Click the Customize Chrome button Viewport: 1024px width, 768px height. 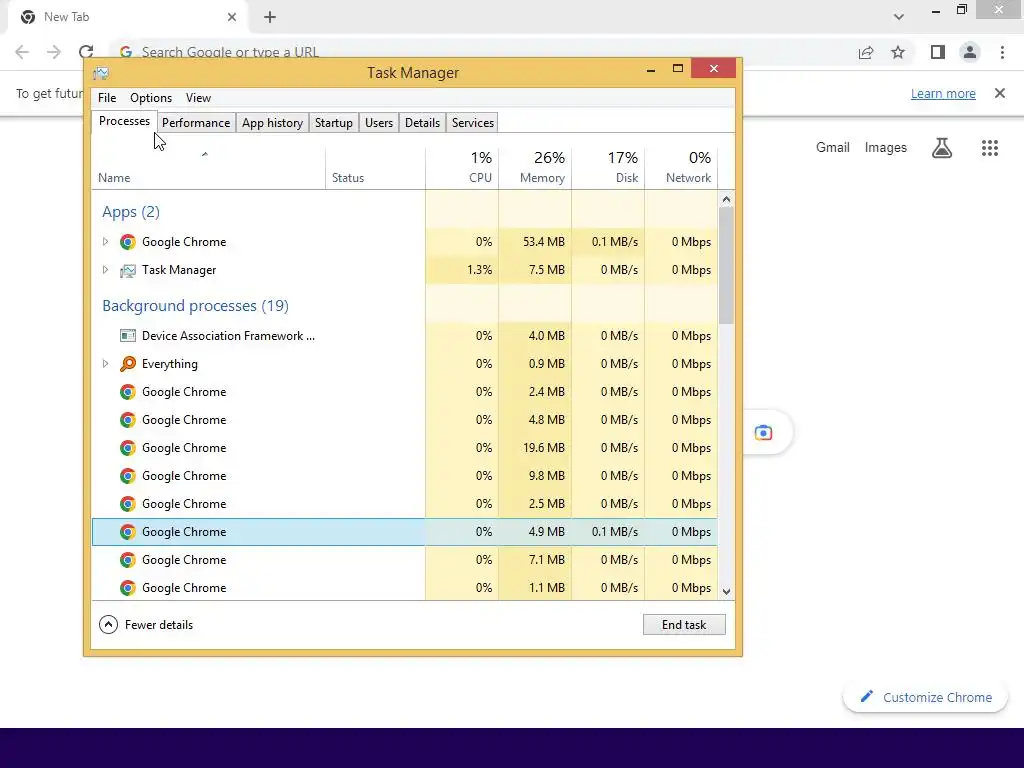click(925, 697)
